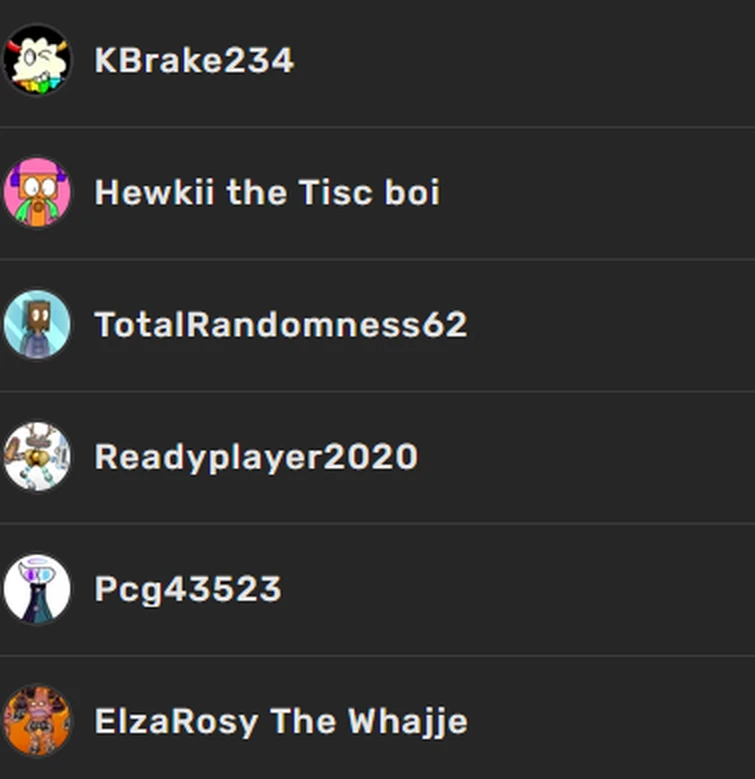
Task: Open KBrake234's sheep avatar picture
Action: click(37, 60)
